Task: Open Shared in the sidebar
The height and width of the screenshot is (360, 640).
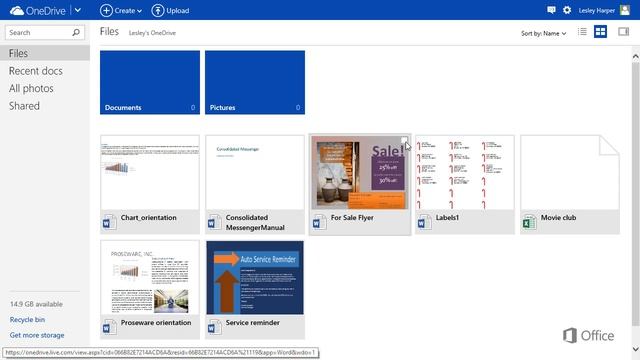Action: pyautogui.click(x=24, y=106)
